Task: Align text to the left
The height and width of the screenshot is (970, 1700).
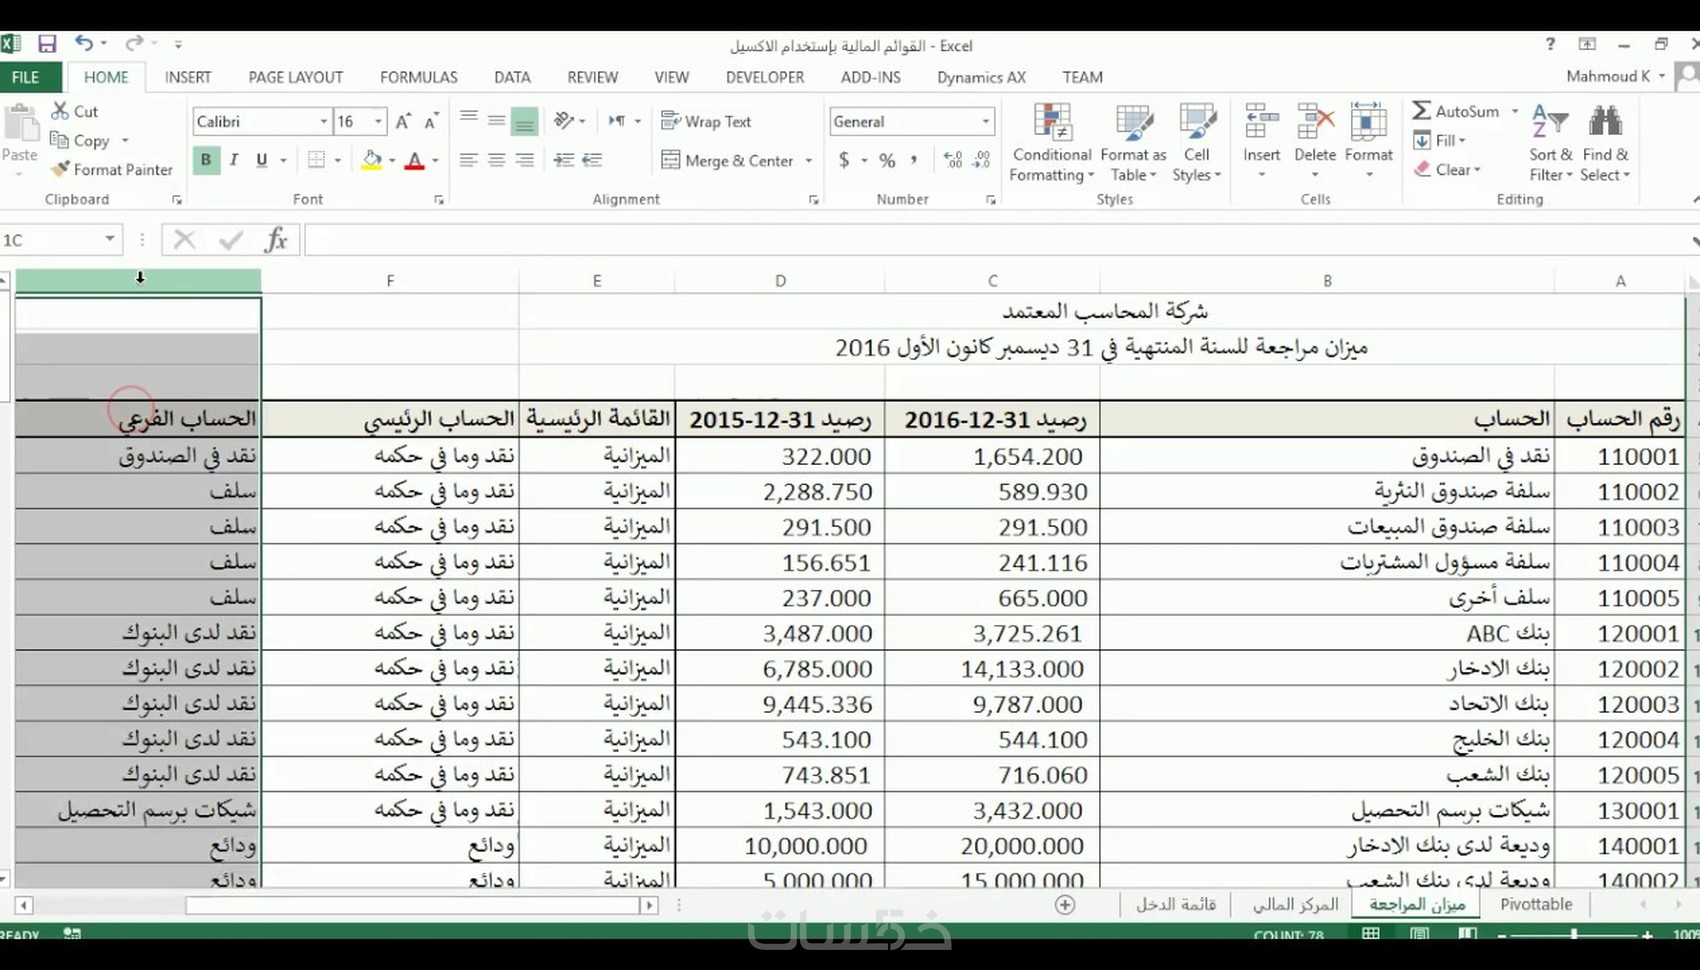Action: click(468, 160)
